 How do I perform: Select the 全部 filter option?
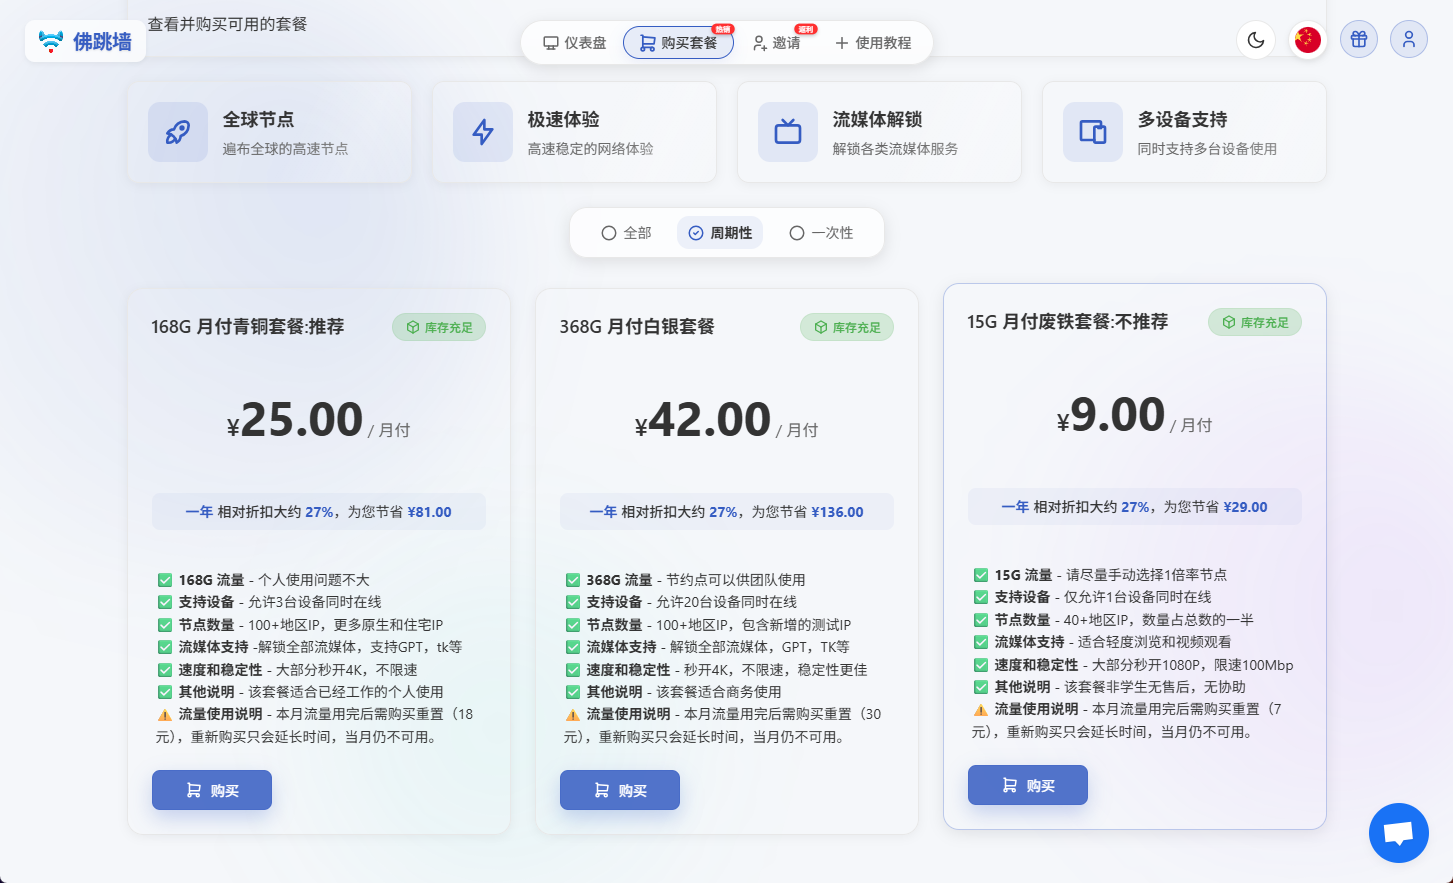pyautogui.click(x=626, y=233)
